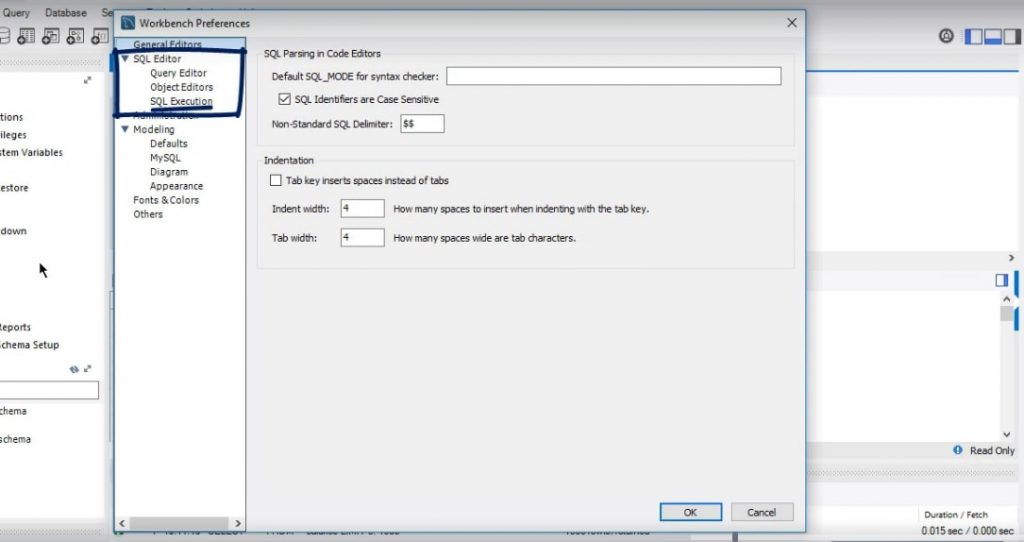Toggle the left sidebar panel layout icon
Viewport: 1024px width, 542px height.
click(974, 36)
